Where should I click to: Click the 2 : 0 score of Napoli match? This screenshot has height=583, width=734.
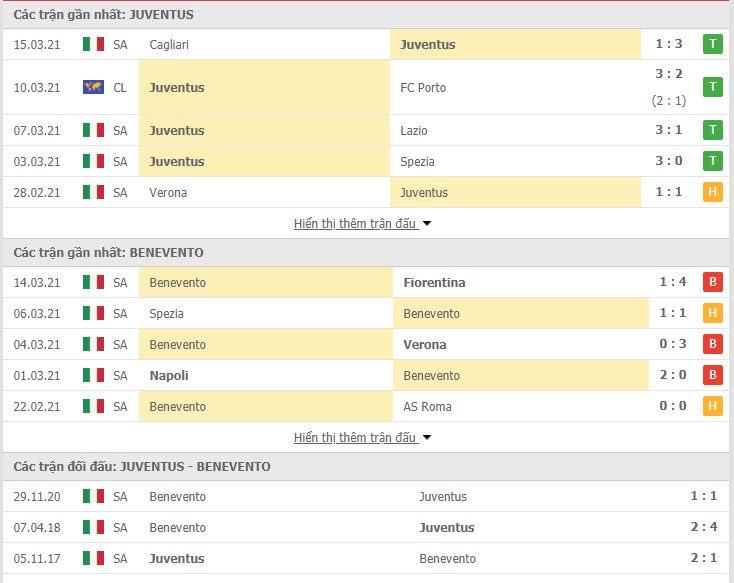click(673, 374)
